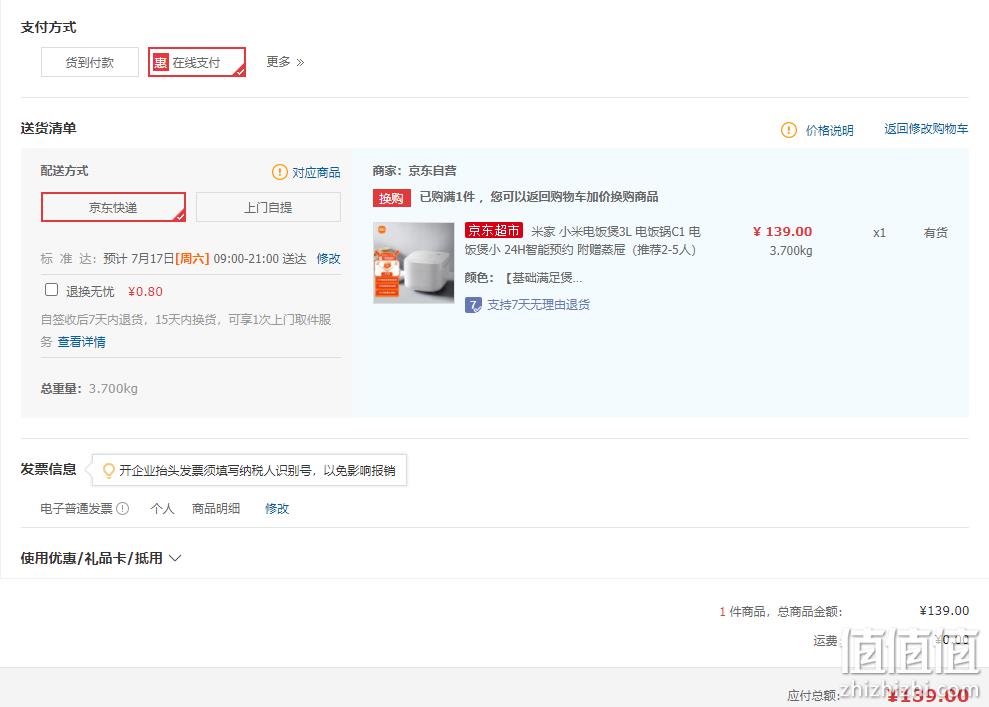Click the lightbulb tip icon
The height and width of the screenshot is (707, 989).
coord(108,470)
